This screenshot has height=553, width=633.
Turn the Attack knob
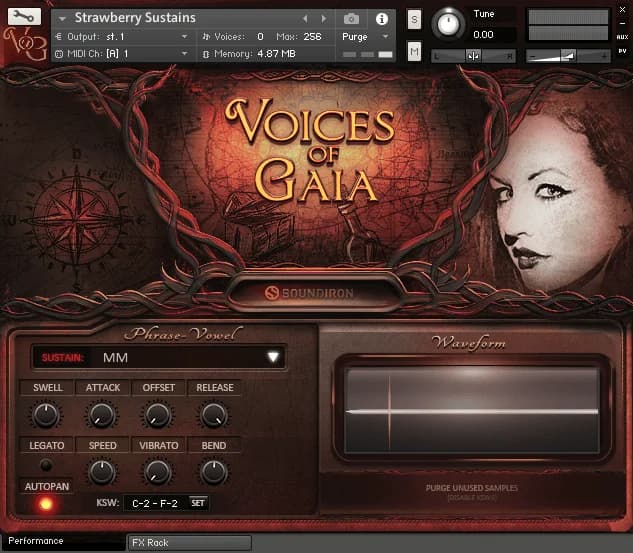click(101, 415)
